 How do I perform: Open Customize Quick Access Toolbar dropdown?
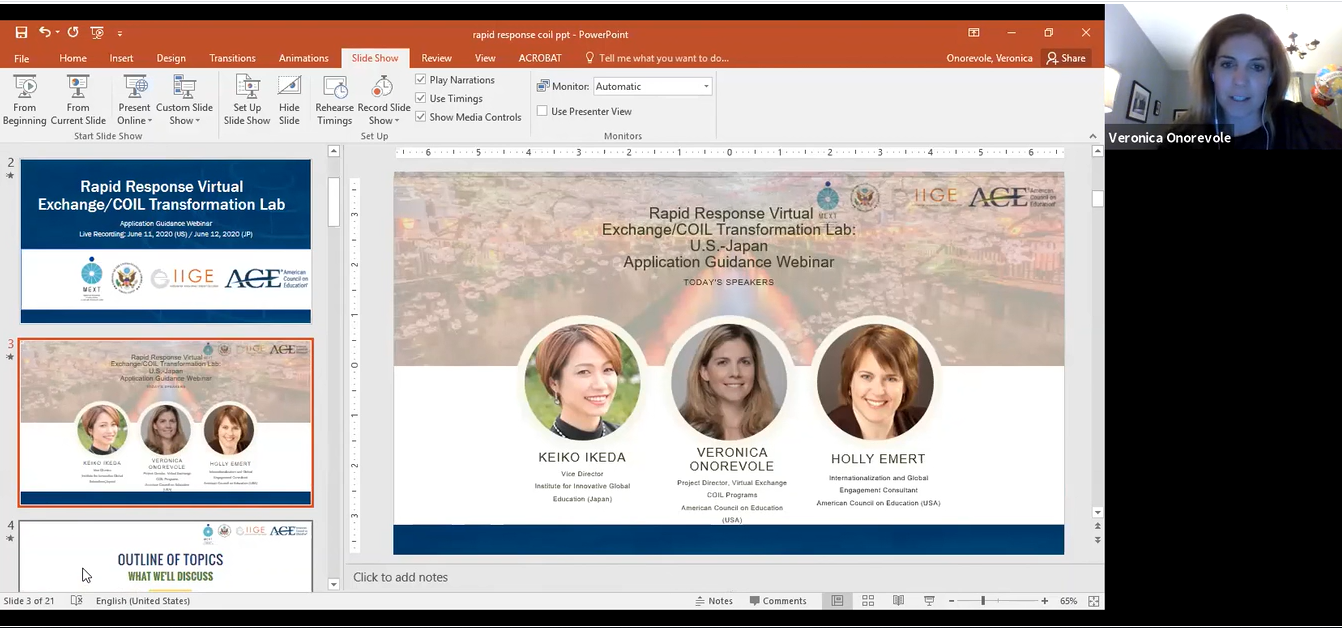click(x=120, y=34)
